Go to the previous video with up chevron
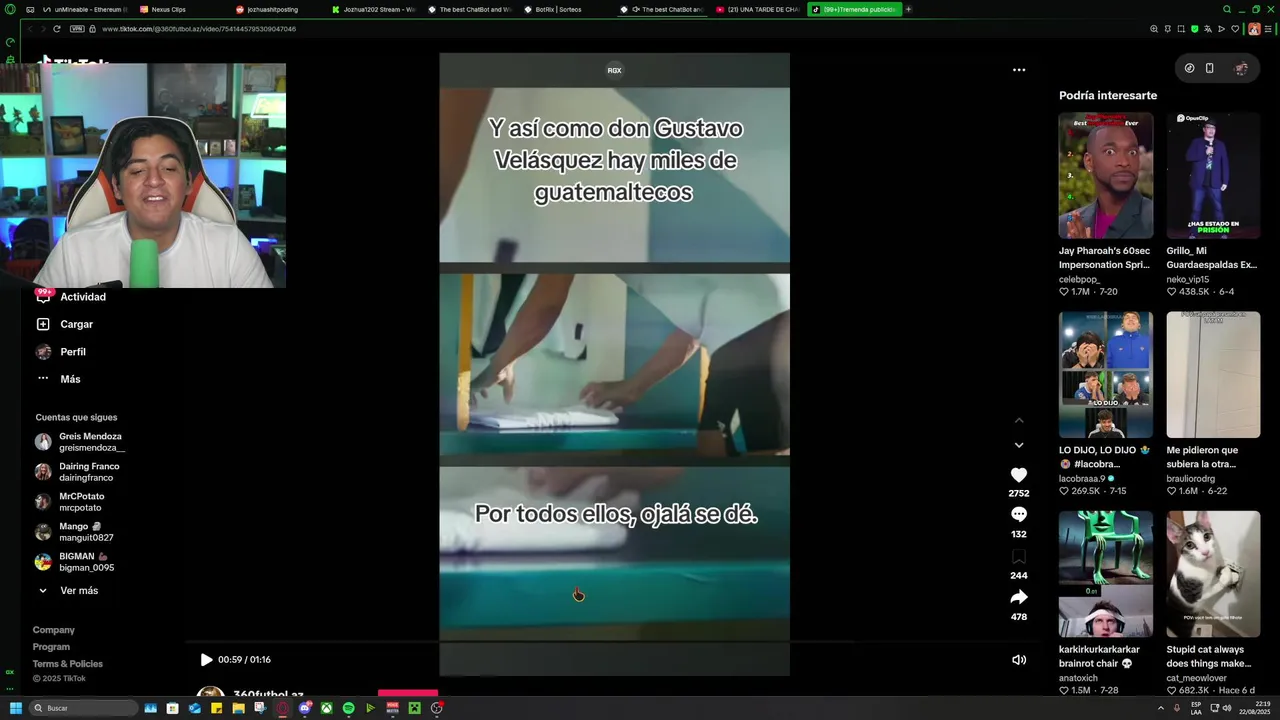 click(x=1019, y=420)
